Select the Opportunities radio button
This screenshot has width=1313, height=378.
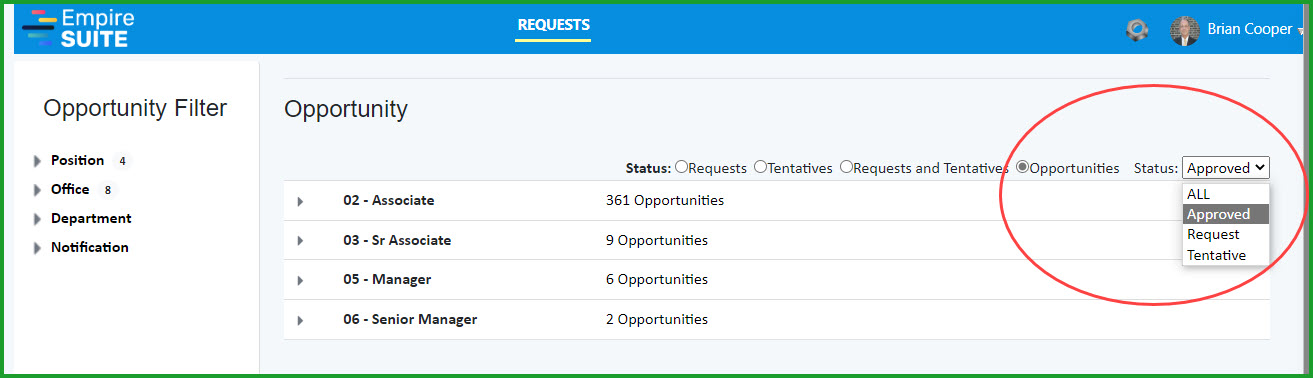(1022, 167)
